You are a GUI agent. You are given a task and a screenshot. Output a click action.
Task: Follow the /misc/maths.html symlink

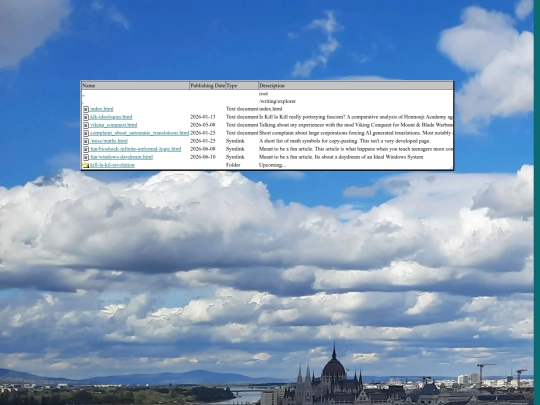coord(109,141)
